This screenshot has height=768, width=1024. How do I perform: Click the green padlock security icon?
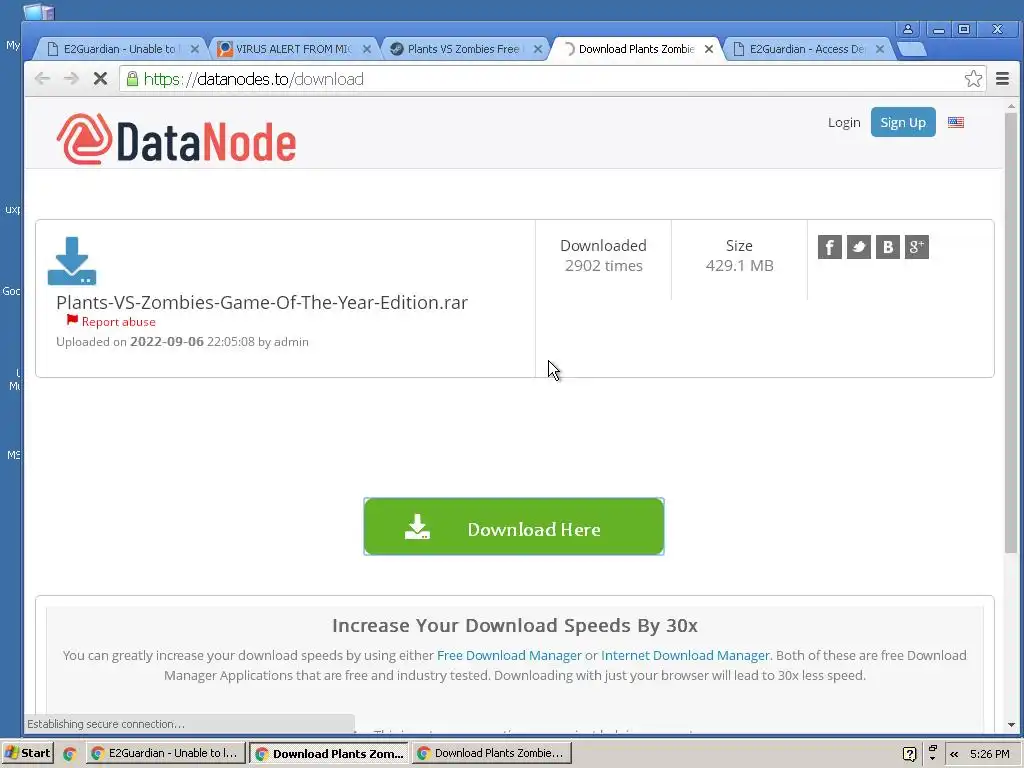132,79
